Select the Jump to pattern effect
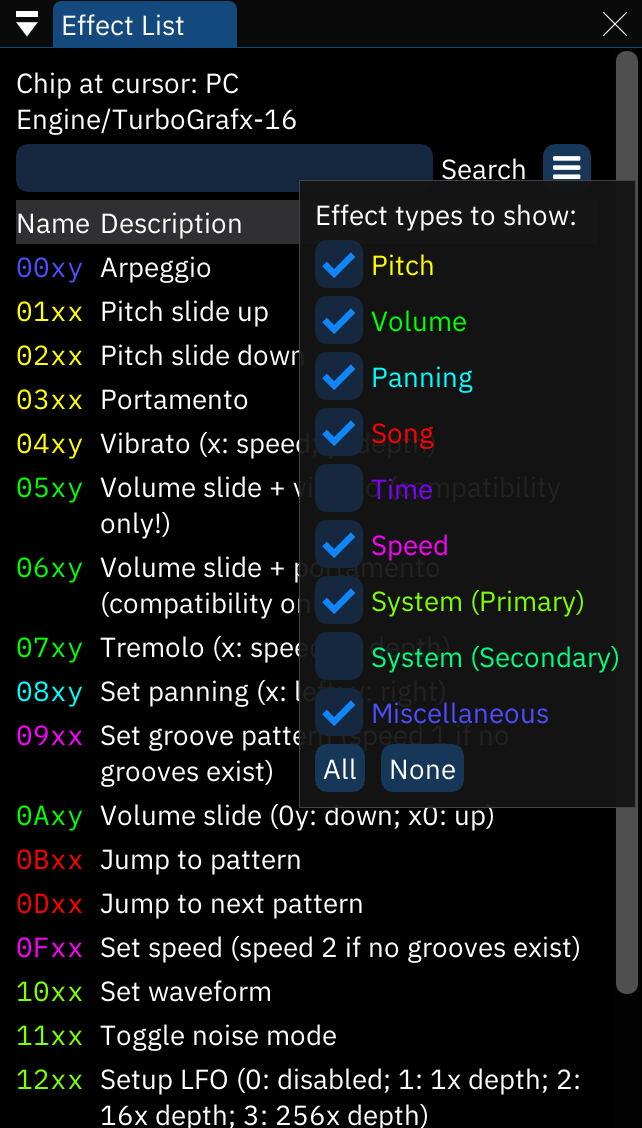The height and width of the screenshot is (1128, 642). tap(200, 859)
